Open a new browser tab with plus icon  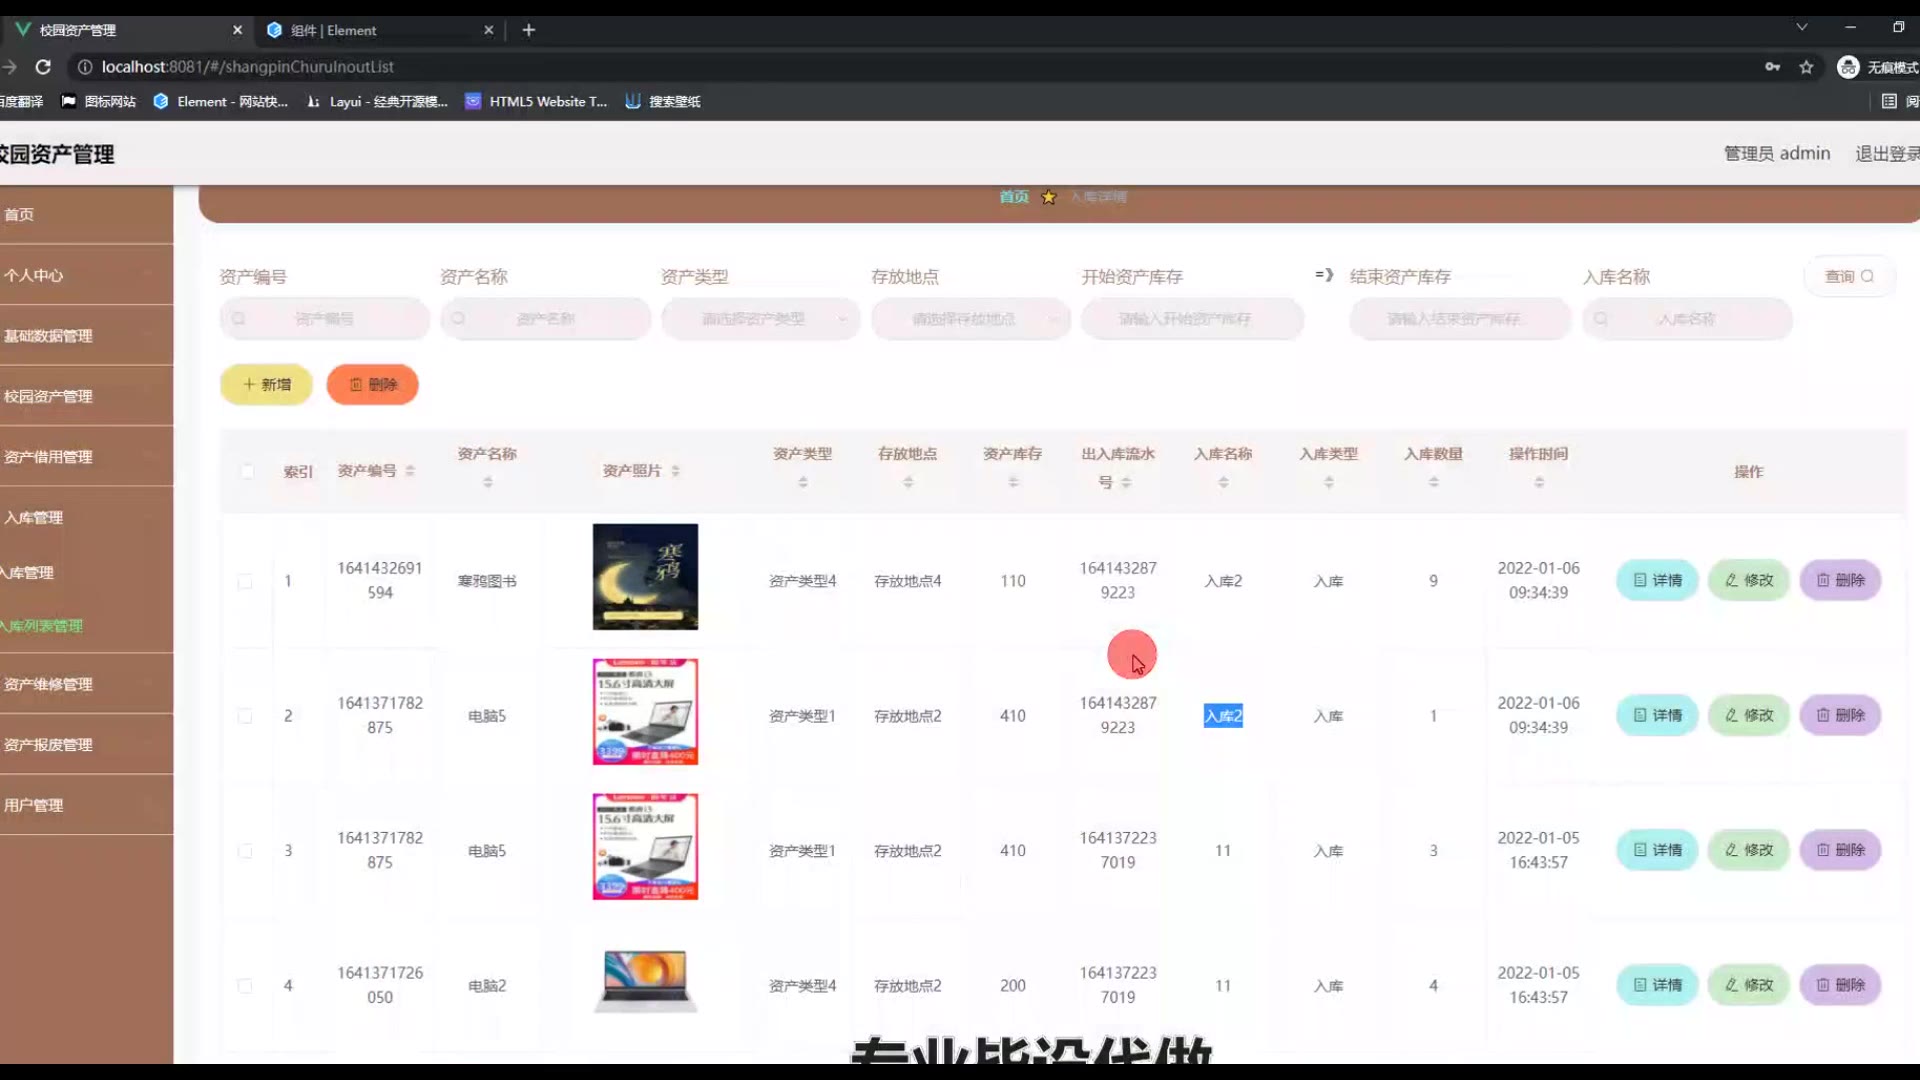[529, 30]
